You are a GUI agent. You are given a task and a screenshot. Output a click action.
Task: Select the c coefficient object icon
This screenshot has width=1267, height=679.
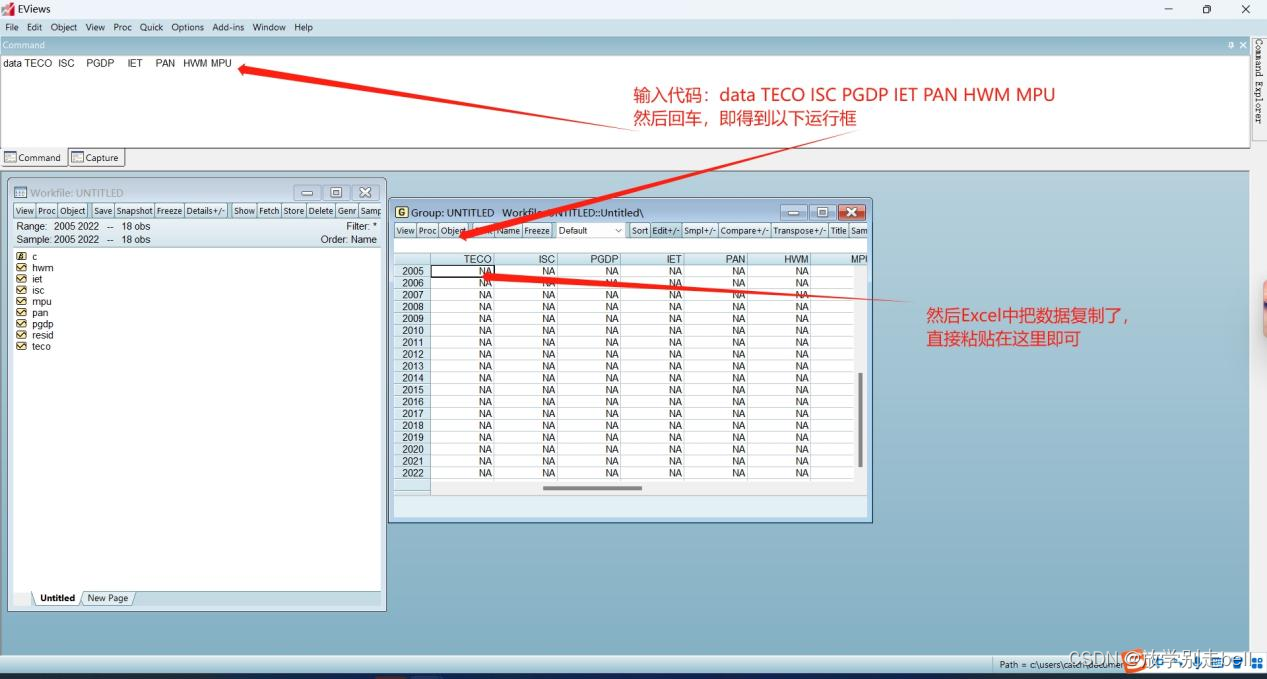pos(21,257)
